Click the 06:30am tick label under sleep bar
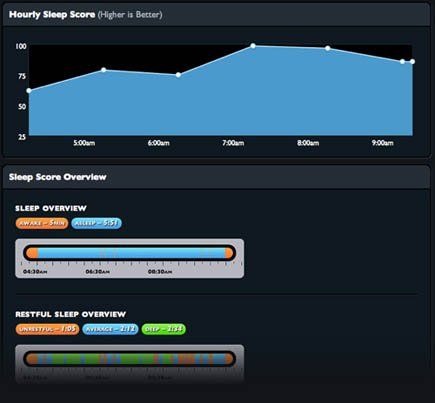This screenshot has height=403, width=435. (x=97, y=272)
